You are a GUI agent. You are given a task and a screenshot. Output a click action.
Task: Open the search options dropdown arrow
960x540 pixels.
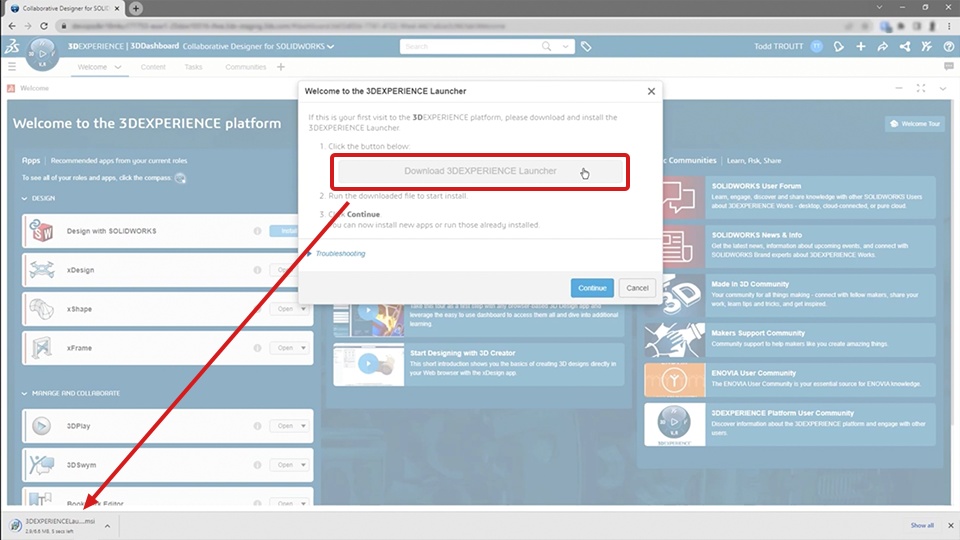(x=565, y=47)
